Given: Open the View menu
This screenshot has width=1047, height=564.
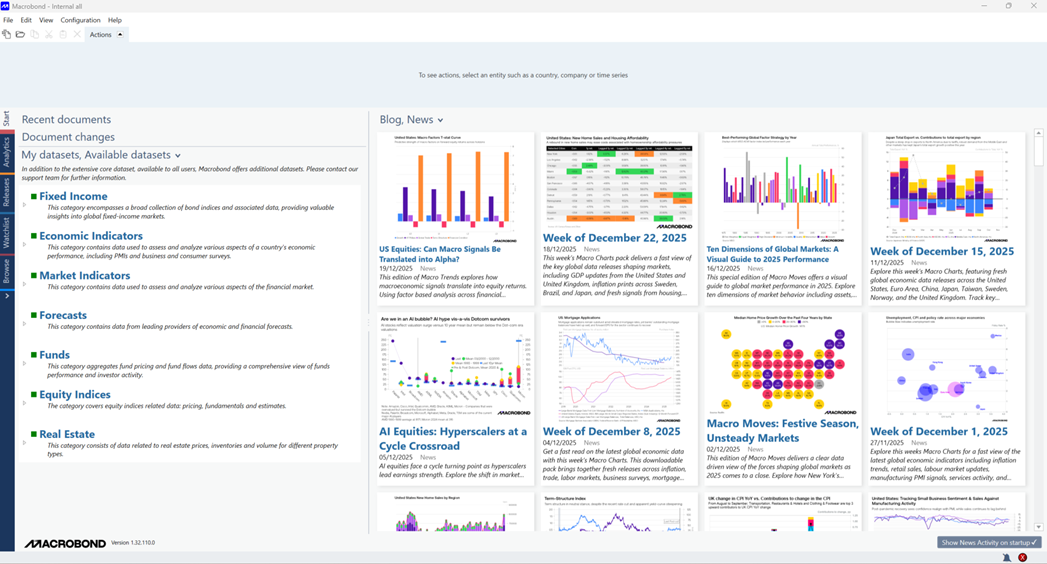Looking at the screenshot, I should [46, 20].
